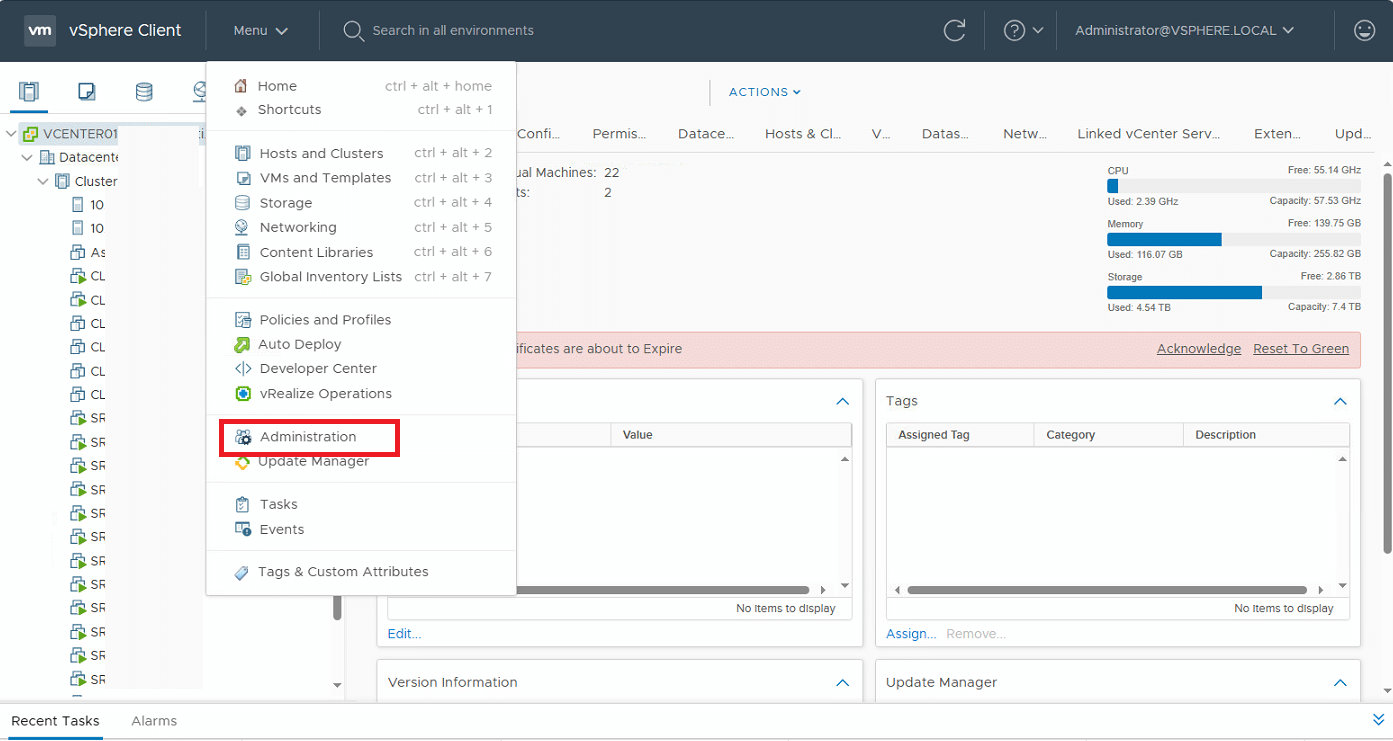This screenshot has height=741, width=1393.
Task: Click the Developer Center icon
Action: tap(242, 369)
